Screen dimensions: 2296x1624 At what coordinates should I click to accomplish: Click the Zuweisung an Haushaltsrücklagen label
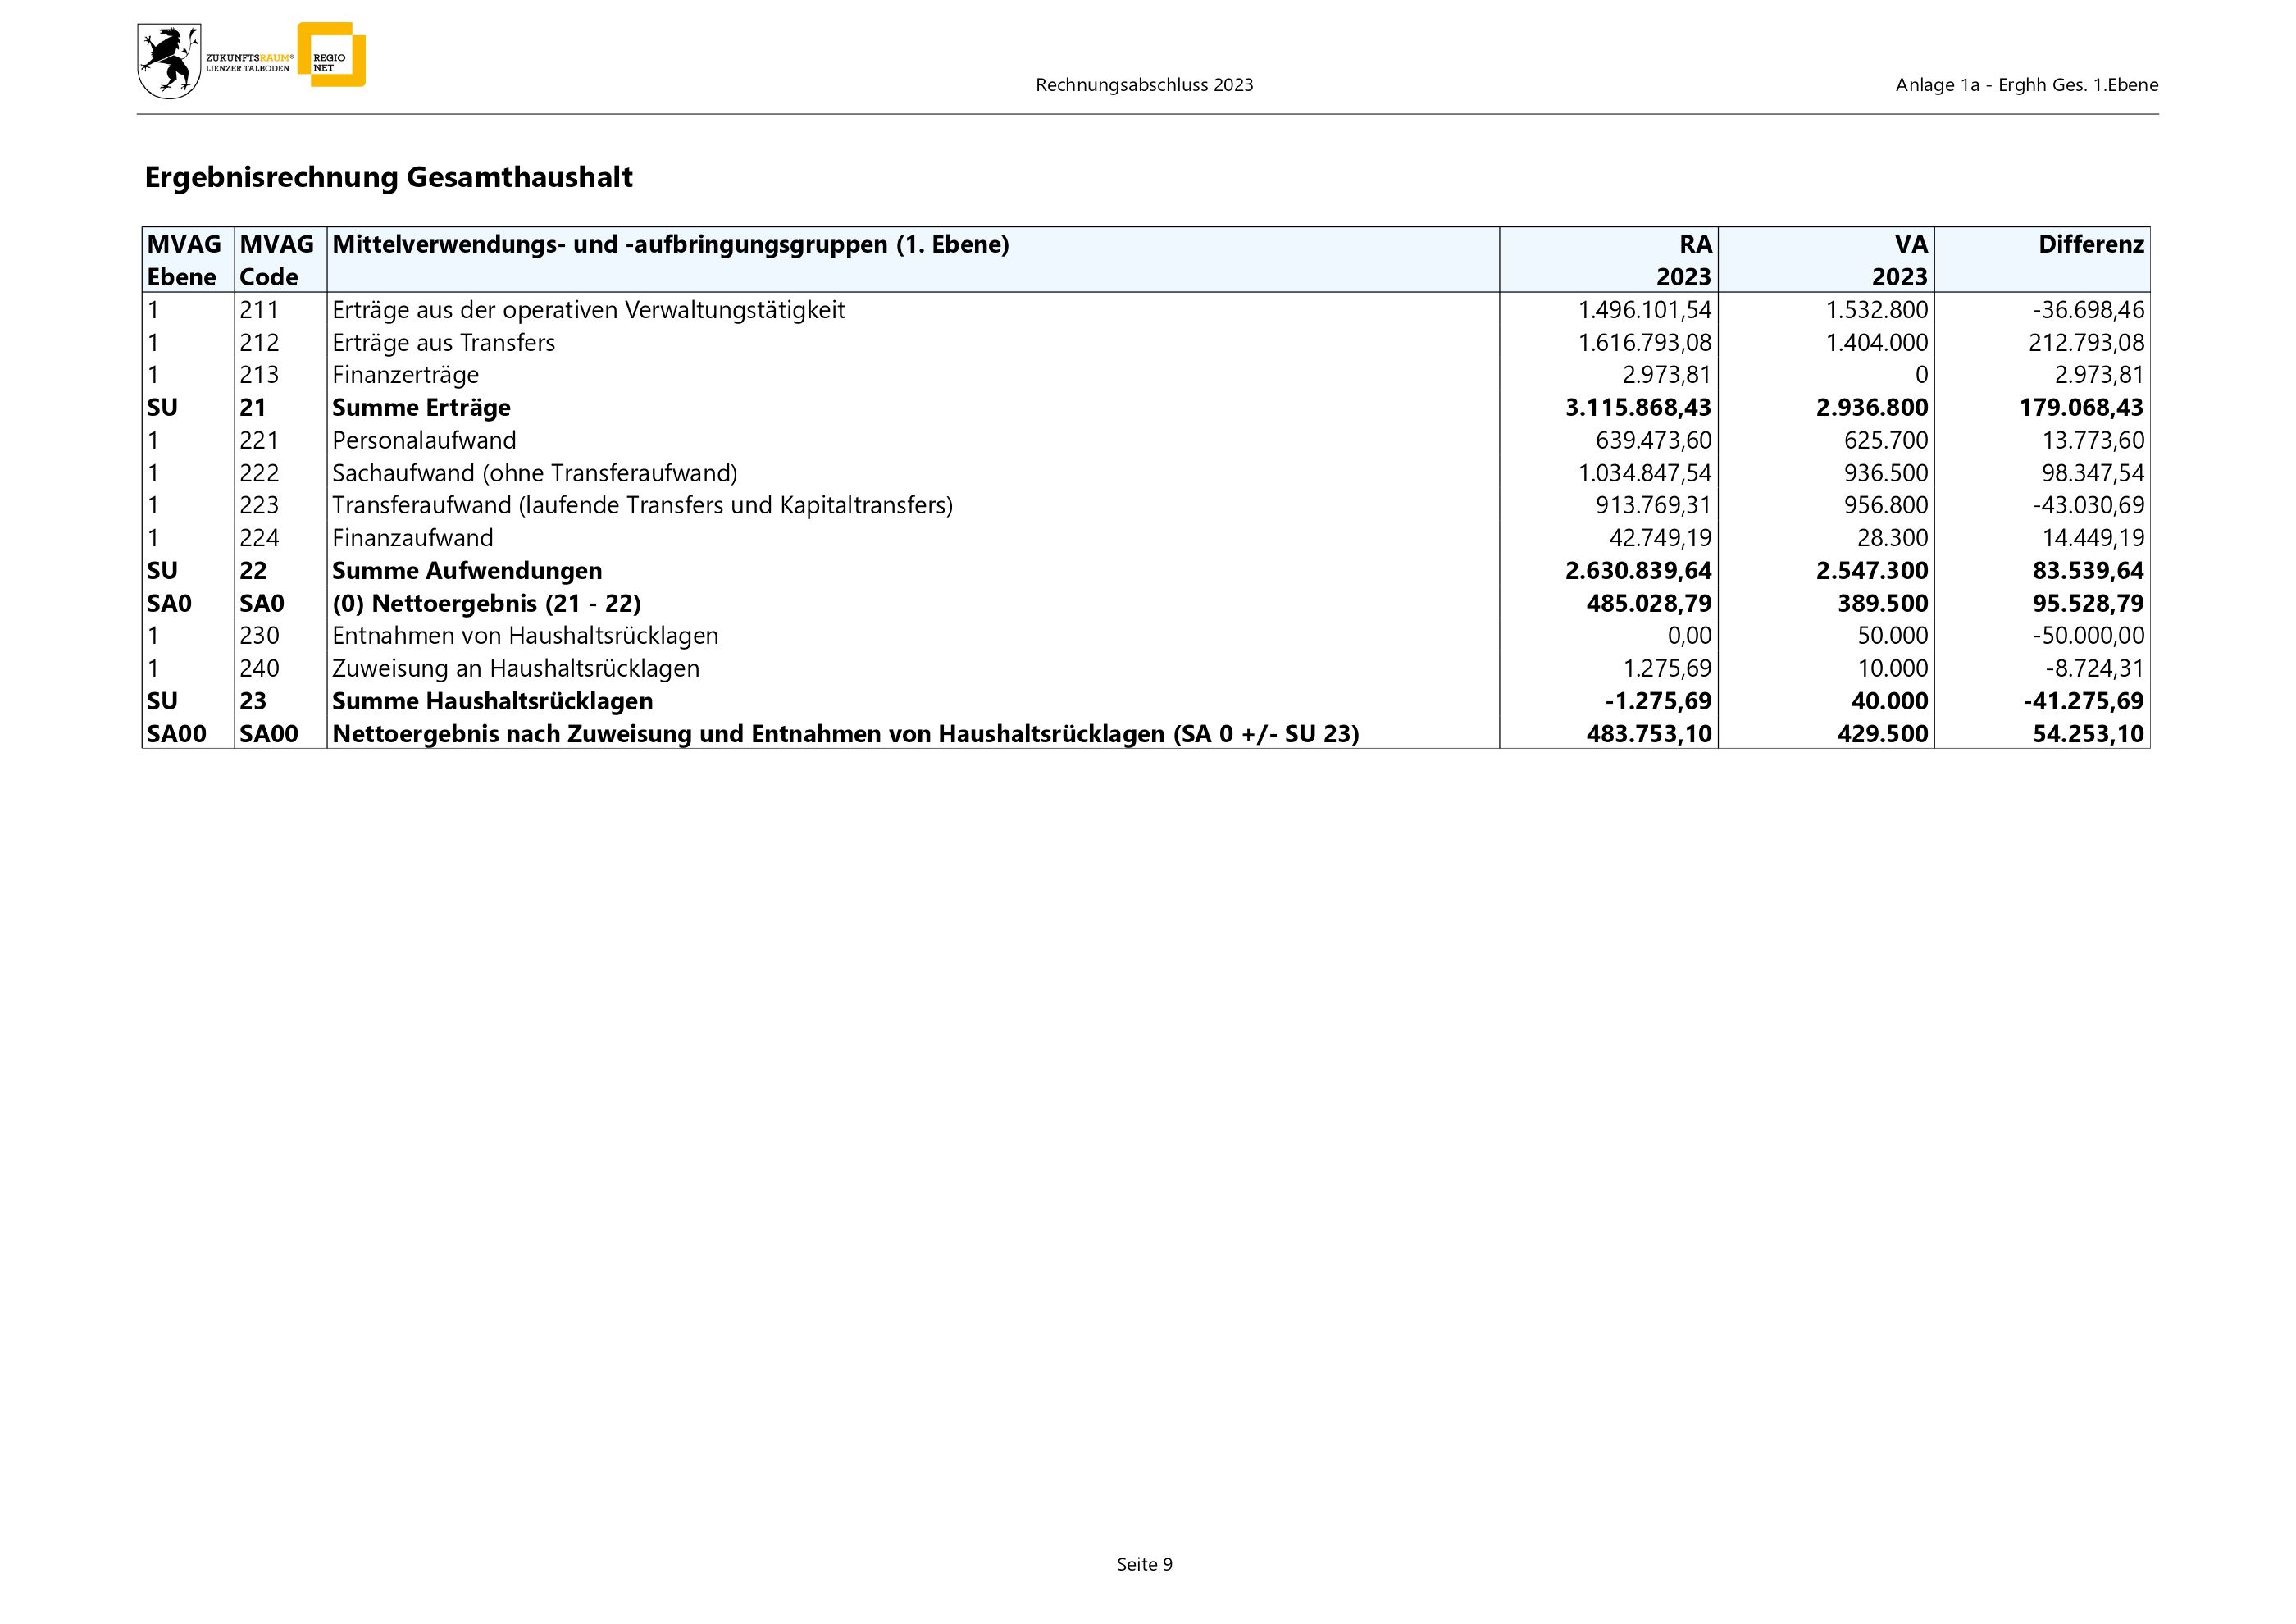click(515, 668)
